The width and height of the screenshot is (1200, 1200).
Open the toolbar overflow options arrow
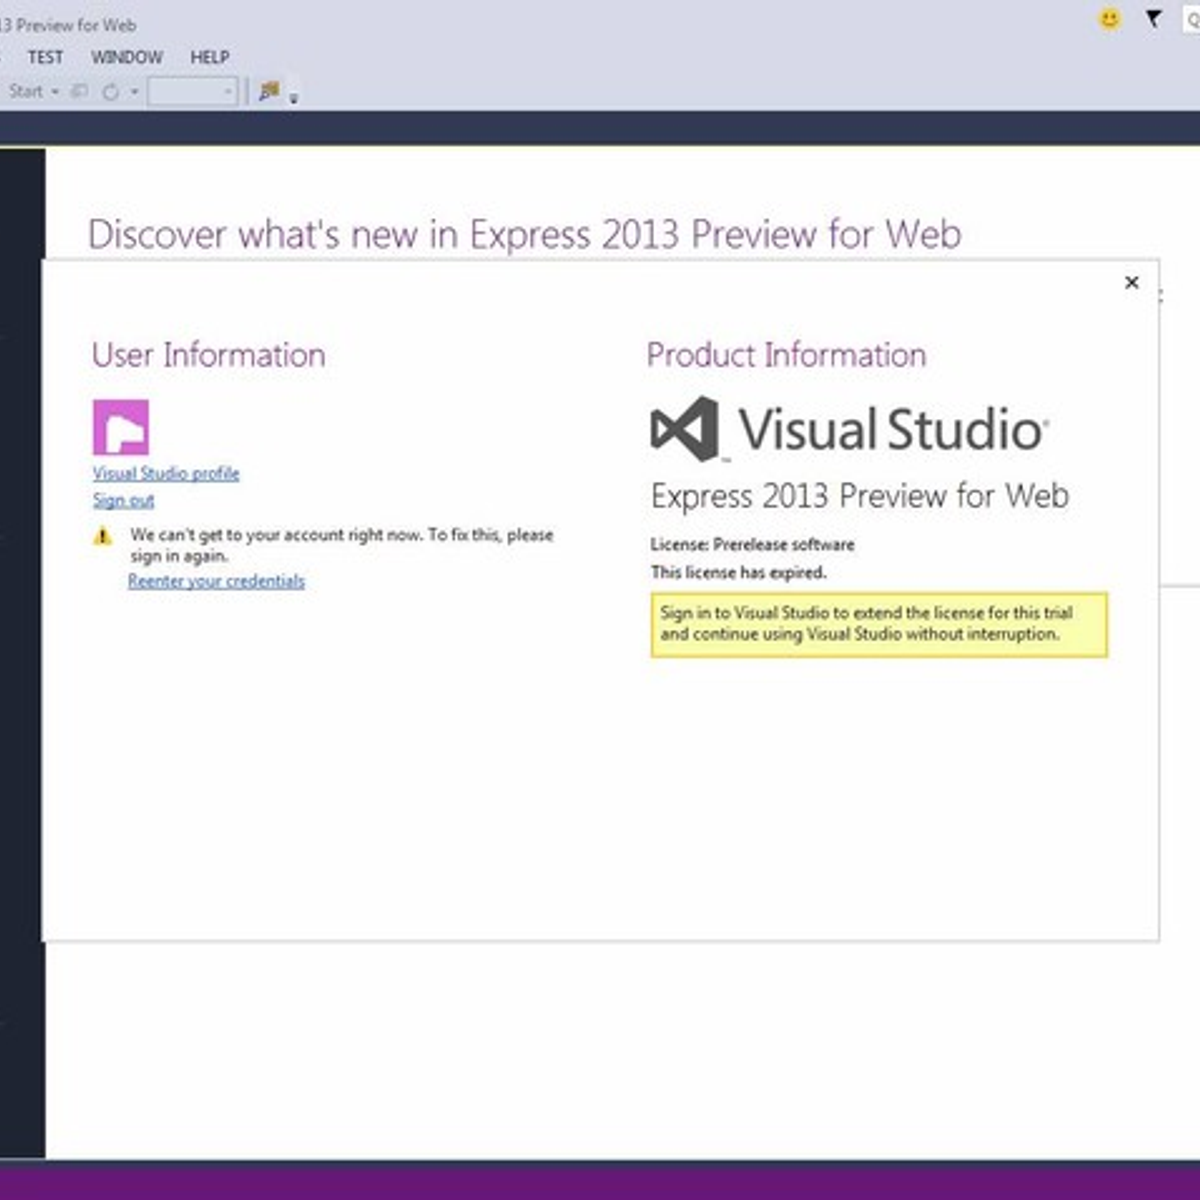(294, 98)
